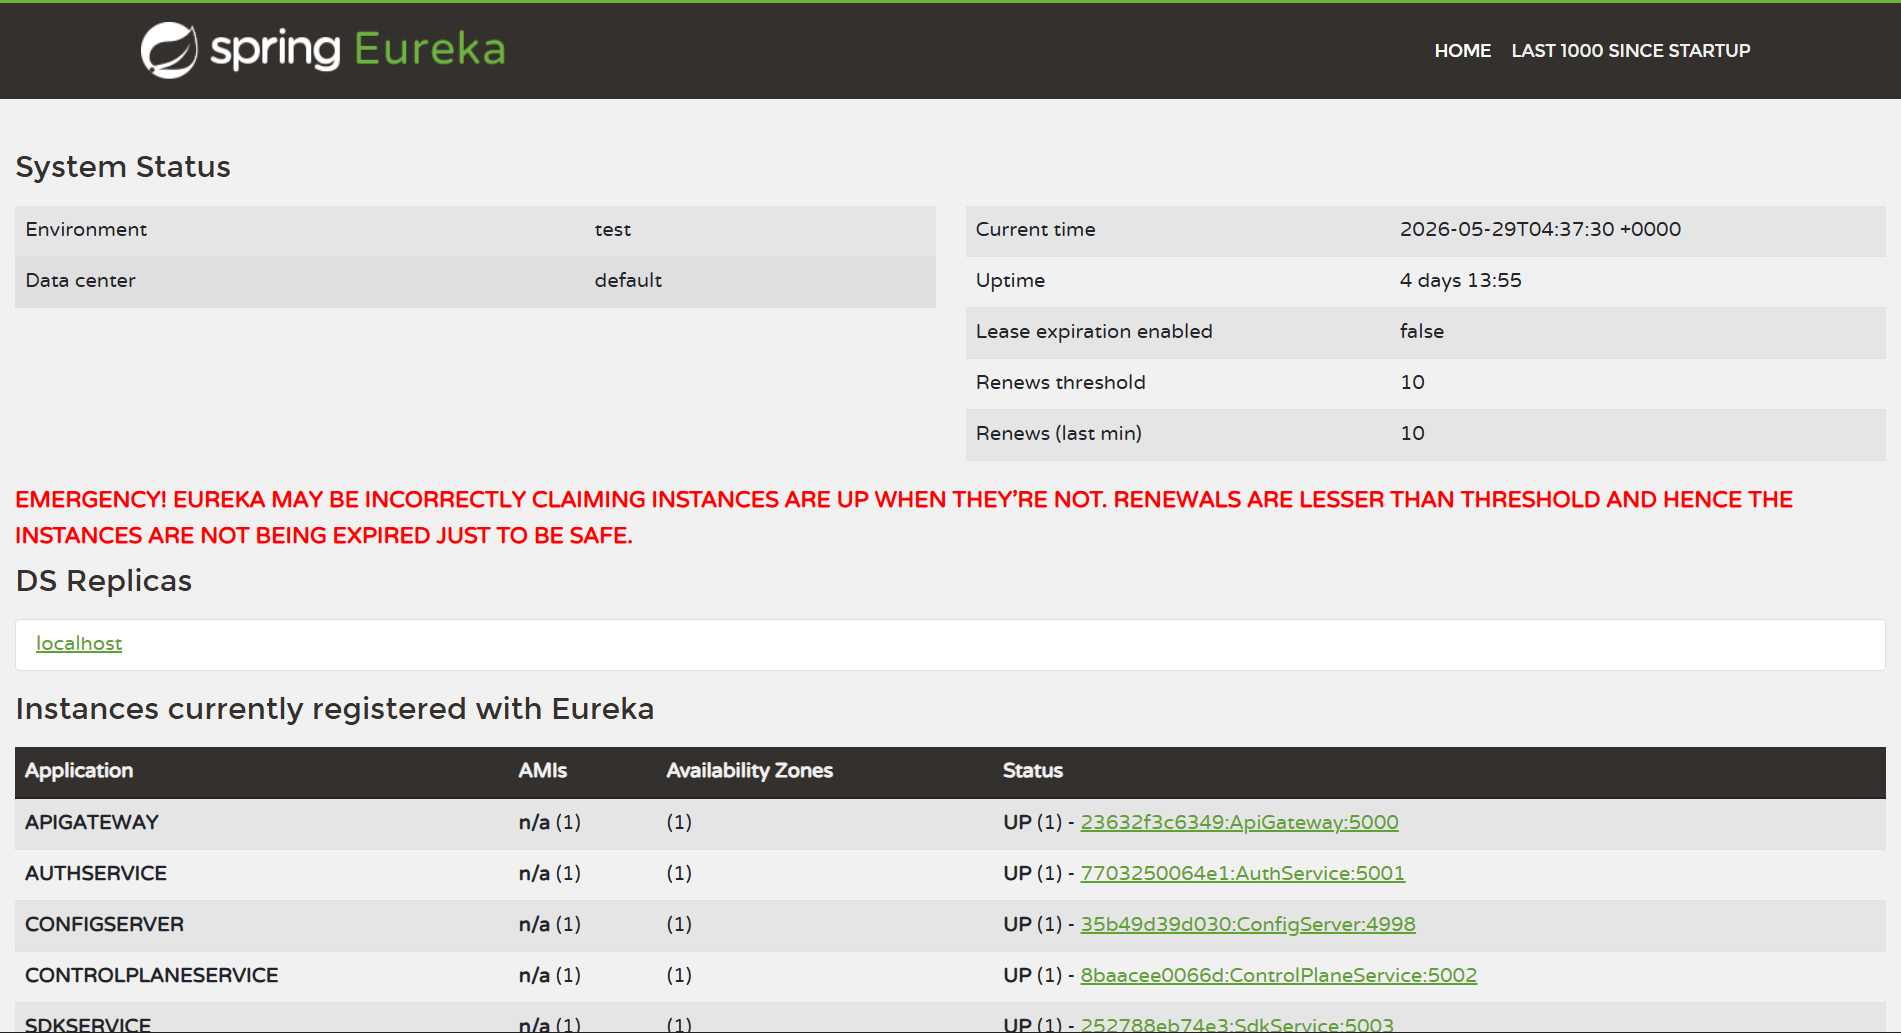Image resolution: width=1901 pixels, height=1033 pixels.
Task: Select the Lease expiration enabled value false
Action: [1421, 331]
